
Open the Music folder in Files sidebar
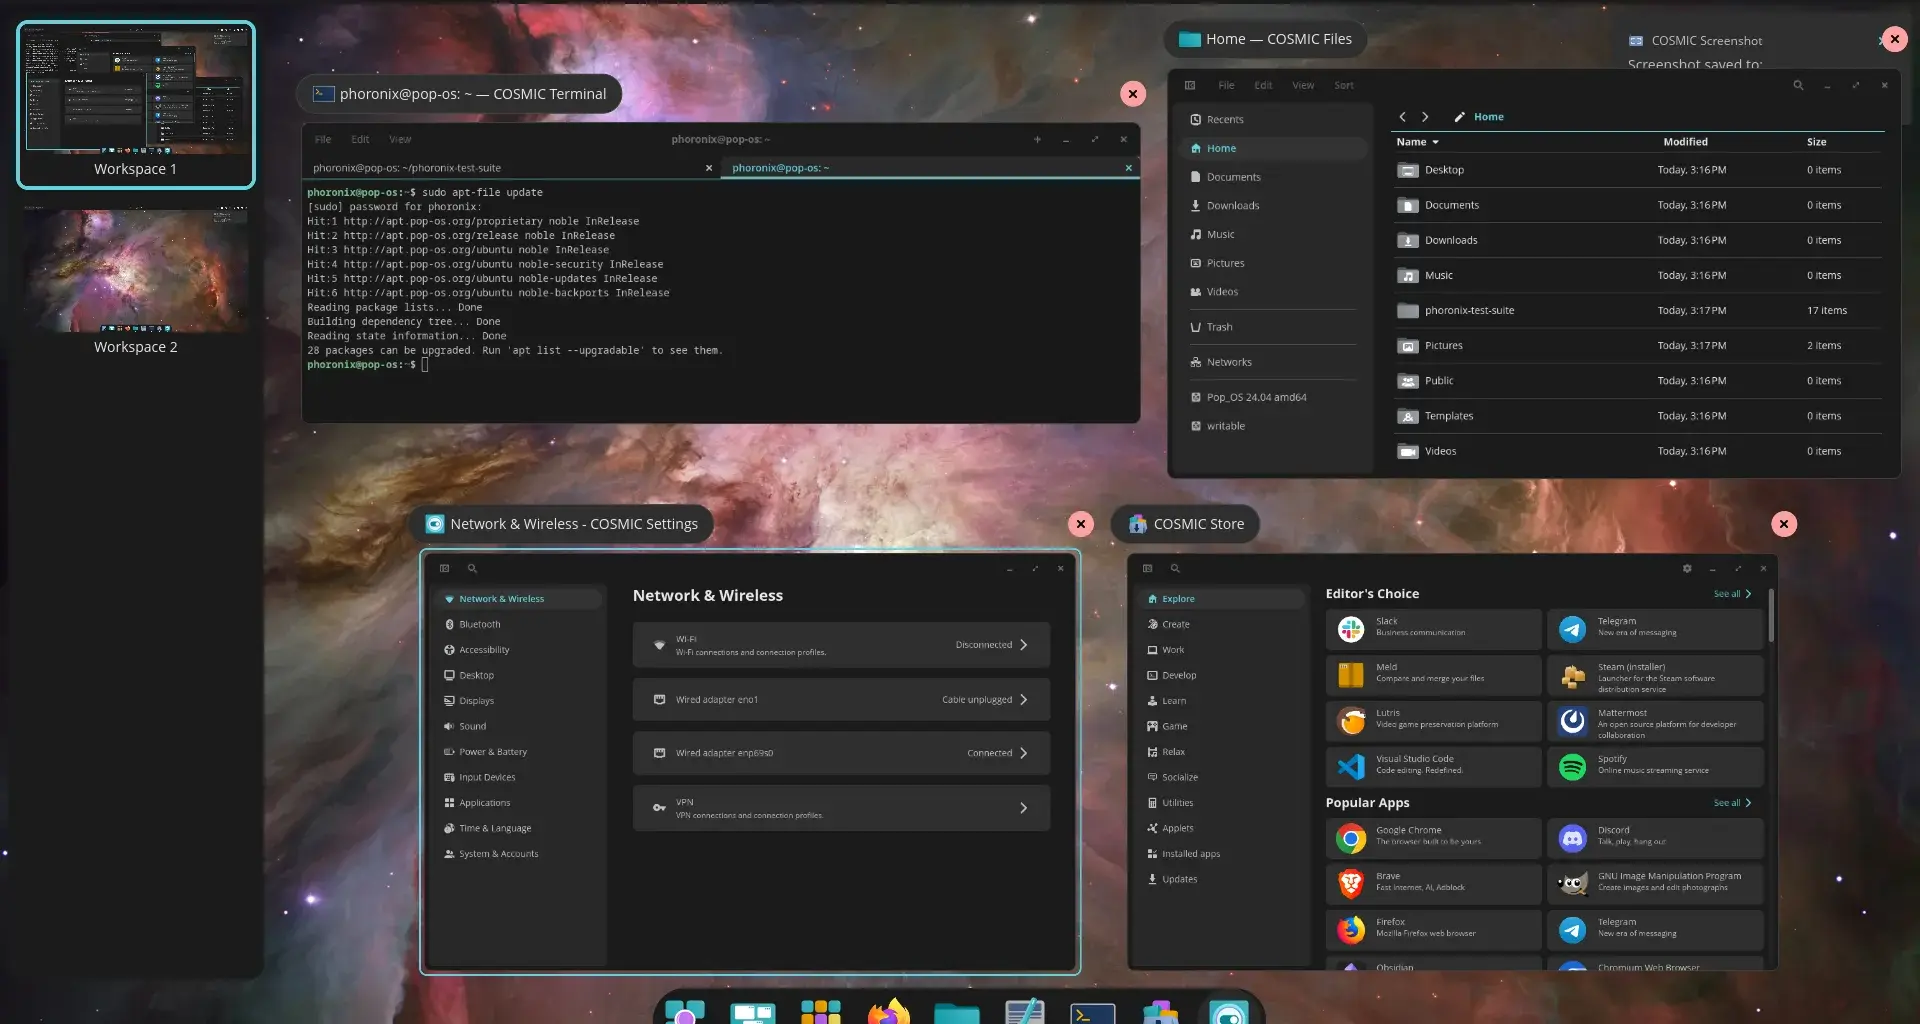point(1219,234)
